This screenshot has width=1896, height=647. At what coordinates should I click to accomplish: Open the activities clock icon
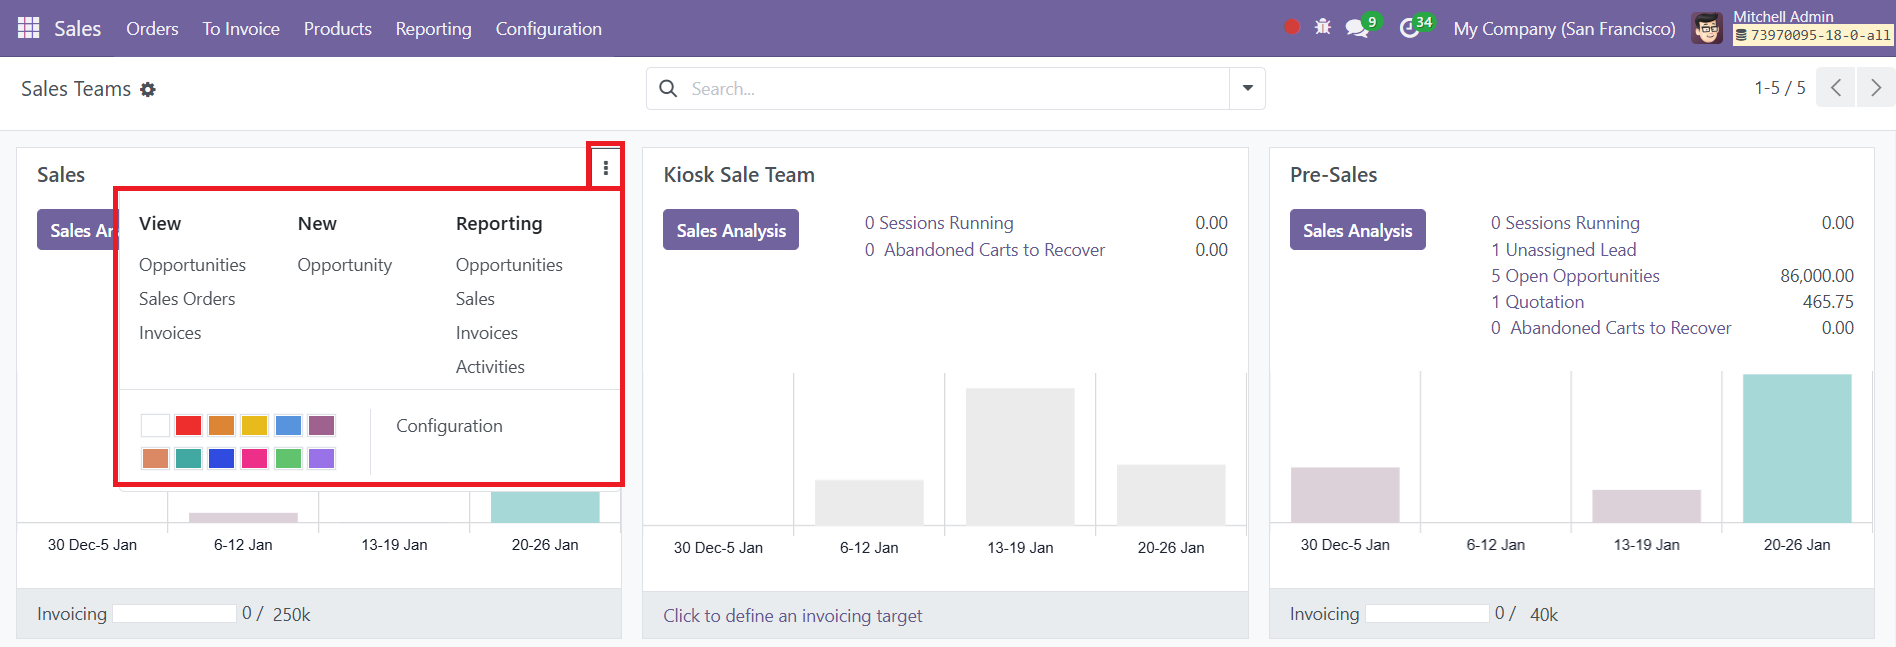click(x=1409, y=28)
